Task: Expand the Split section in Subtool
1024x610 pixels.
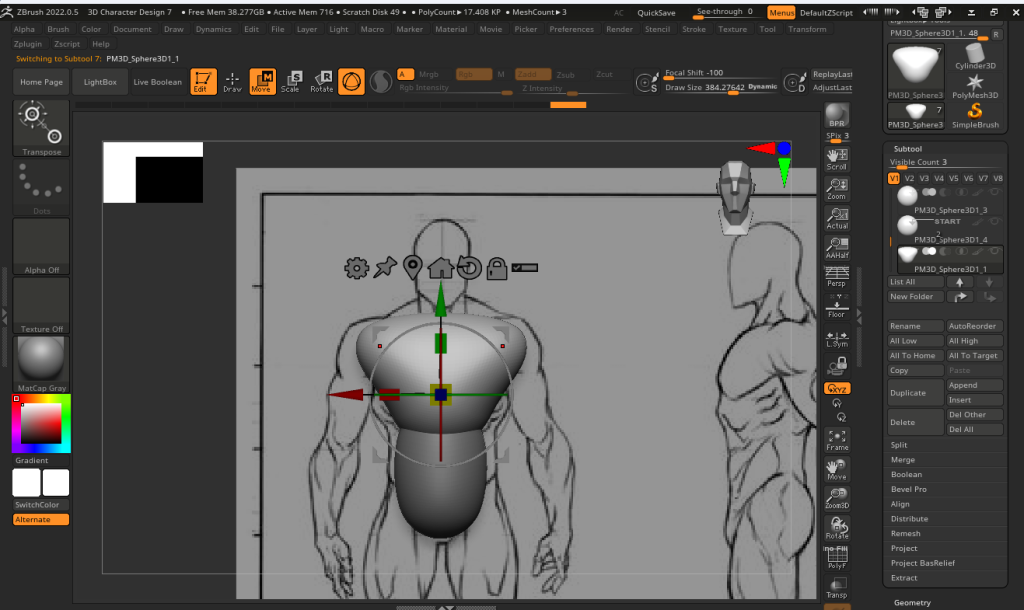Action: [899, 445]
